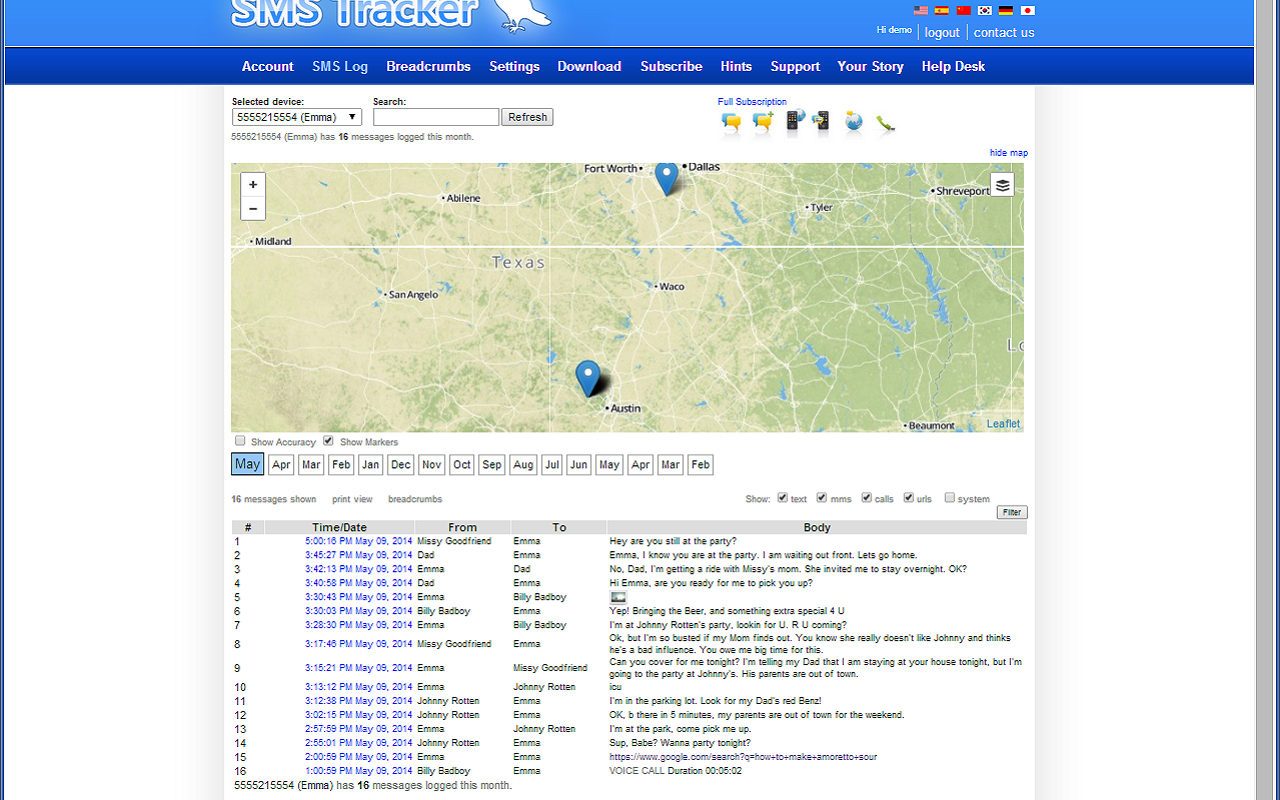Toggle the calls filter checkbox
1280x800 pixels.
click(867, 498)
